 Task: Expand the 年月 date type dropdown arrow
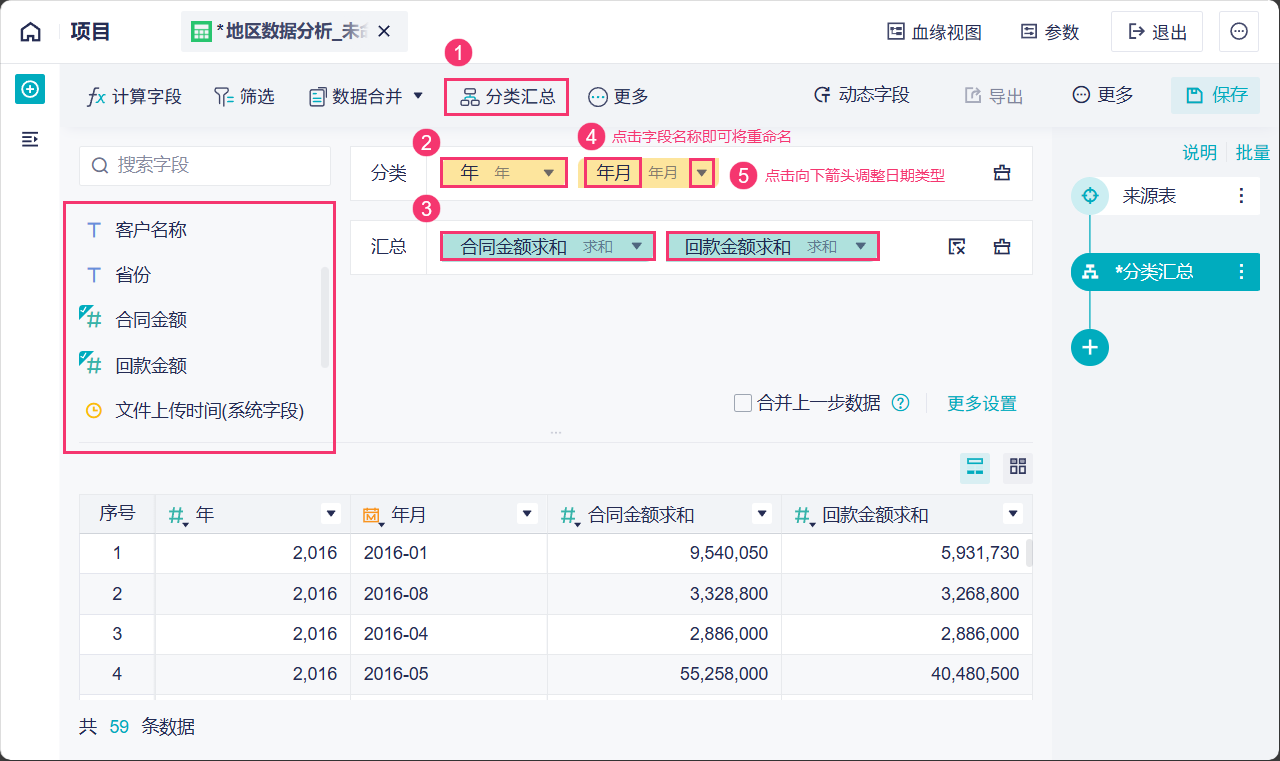703,173
